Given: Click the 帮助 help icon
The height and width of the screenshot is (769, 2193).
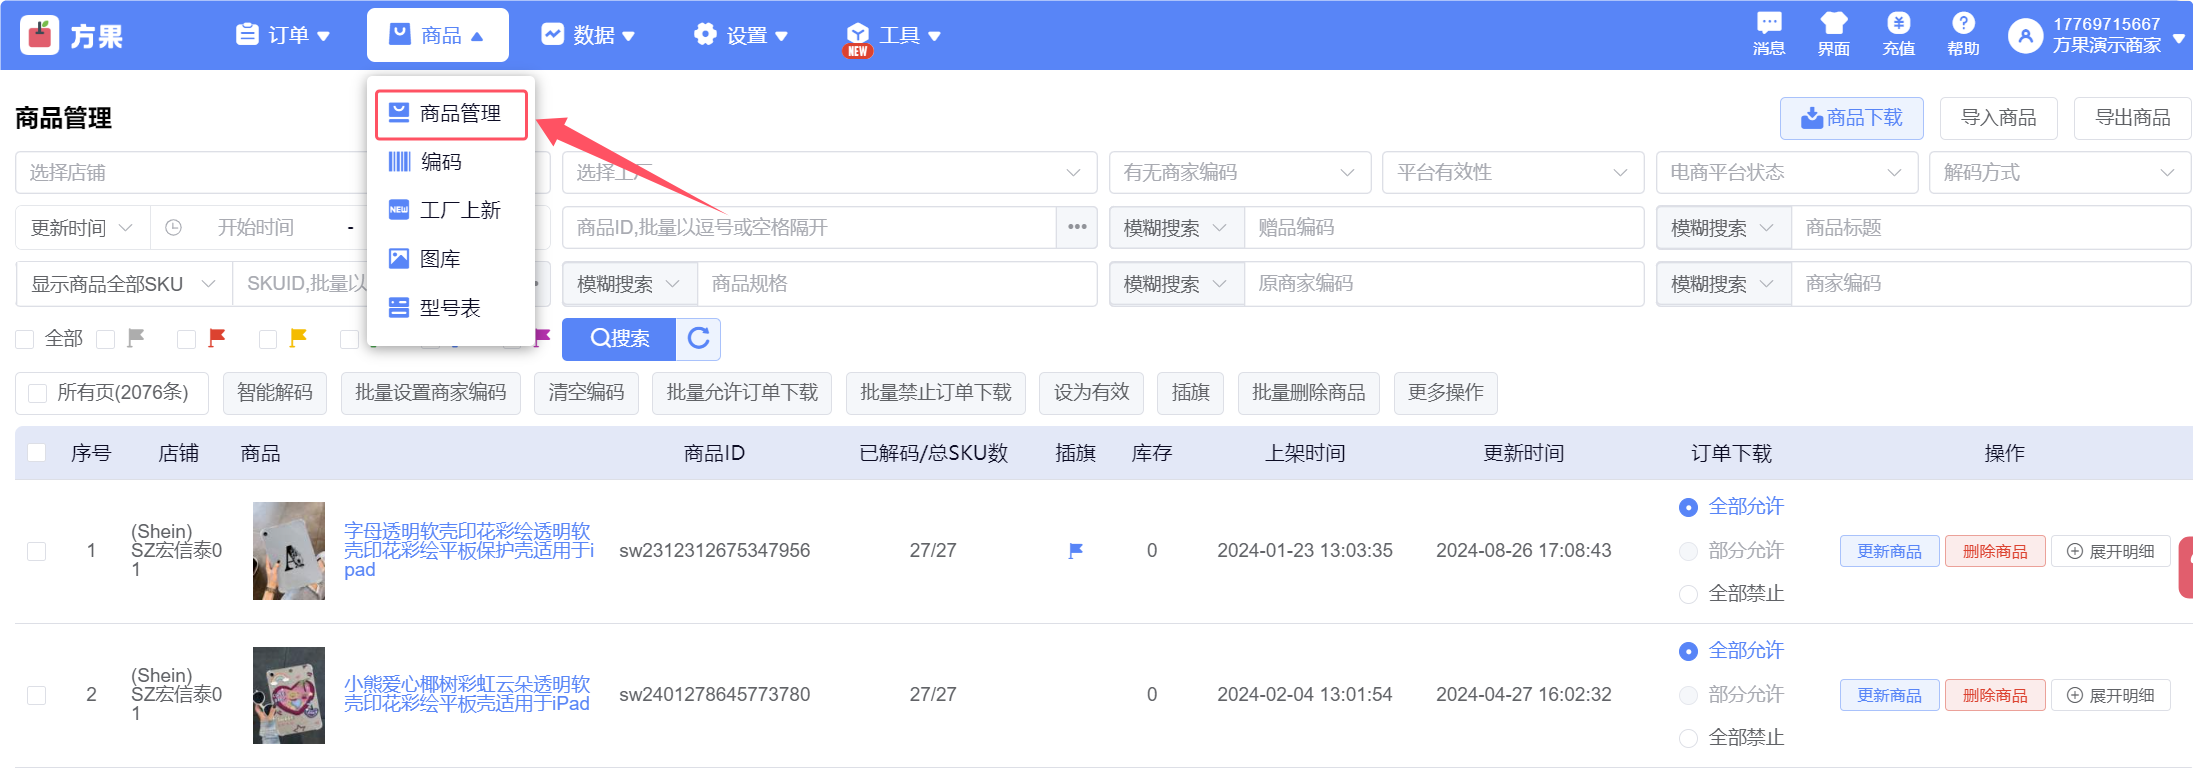Looking at the screenshot, I should coord(1963,34).
